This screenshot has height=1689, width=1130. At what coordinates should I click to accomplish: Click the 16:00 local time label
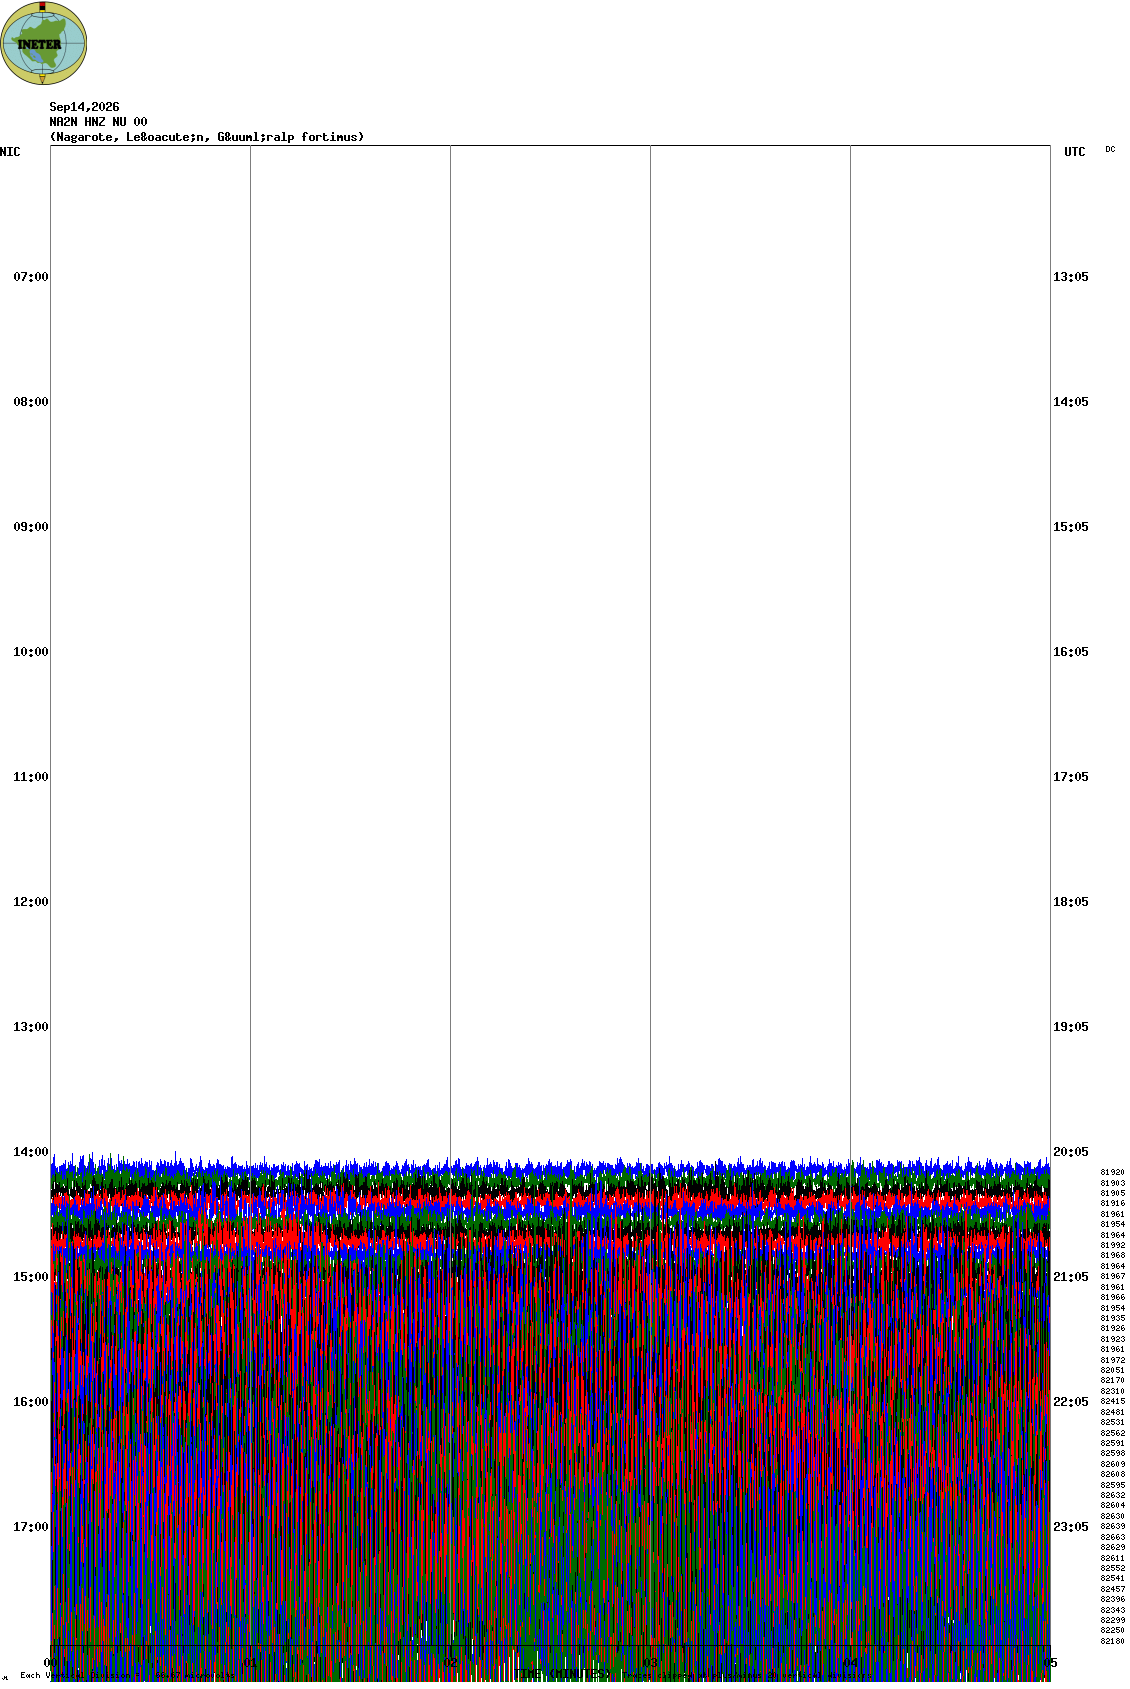31,1402
